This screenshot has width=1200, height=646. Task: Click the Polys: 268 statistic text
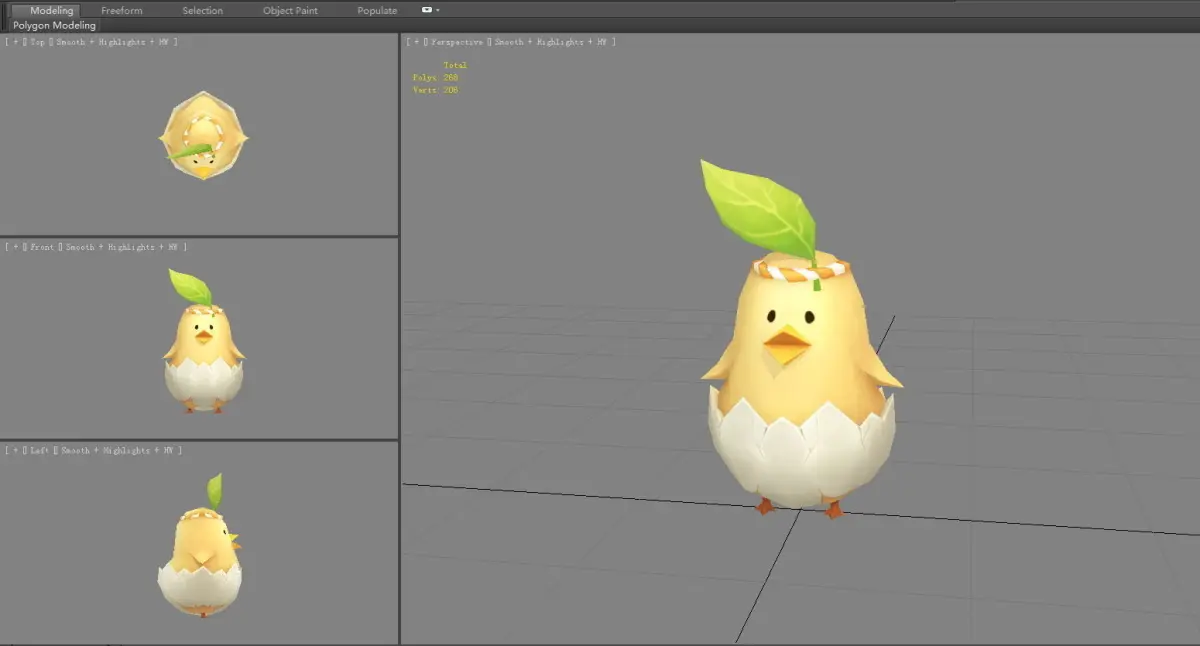coord(436,77)
